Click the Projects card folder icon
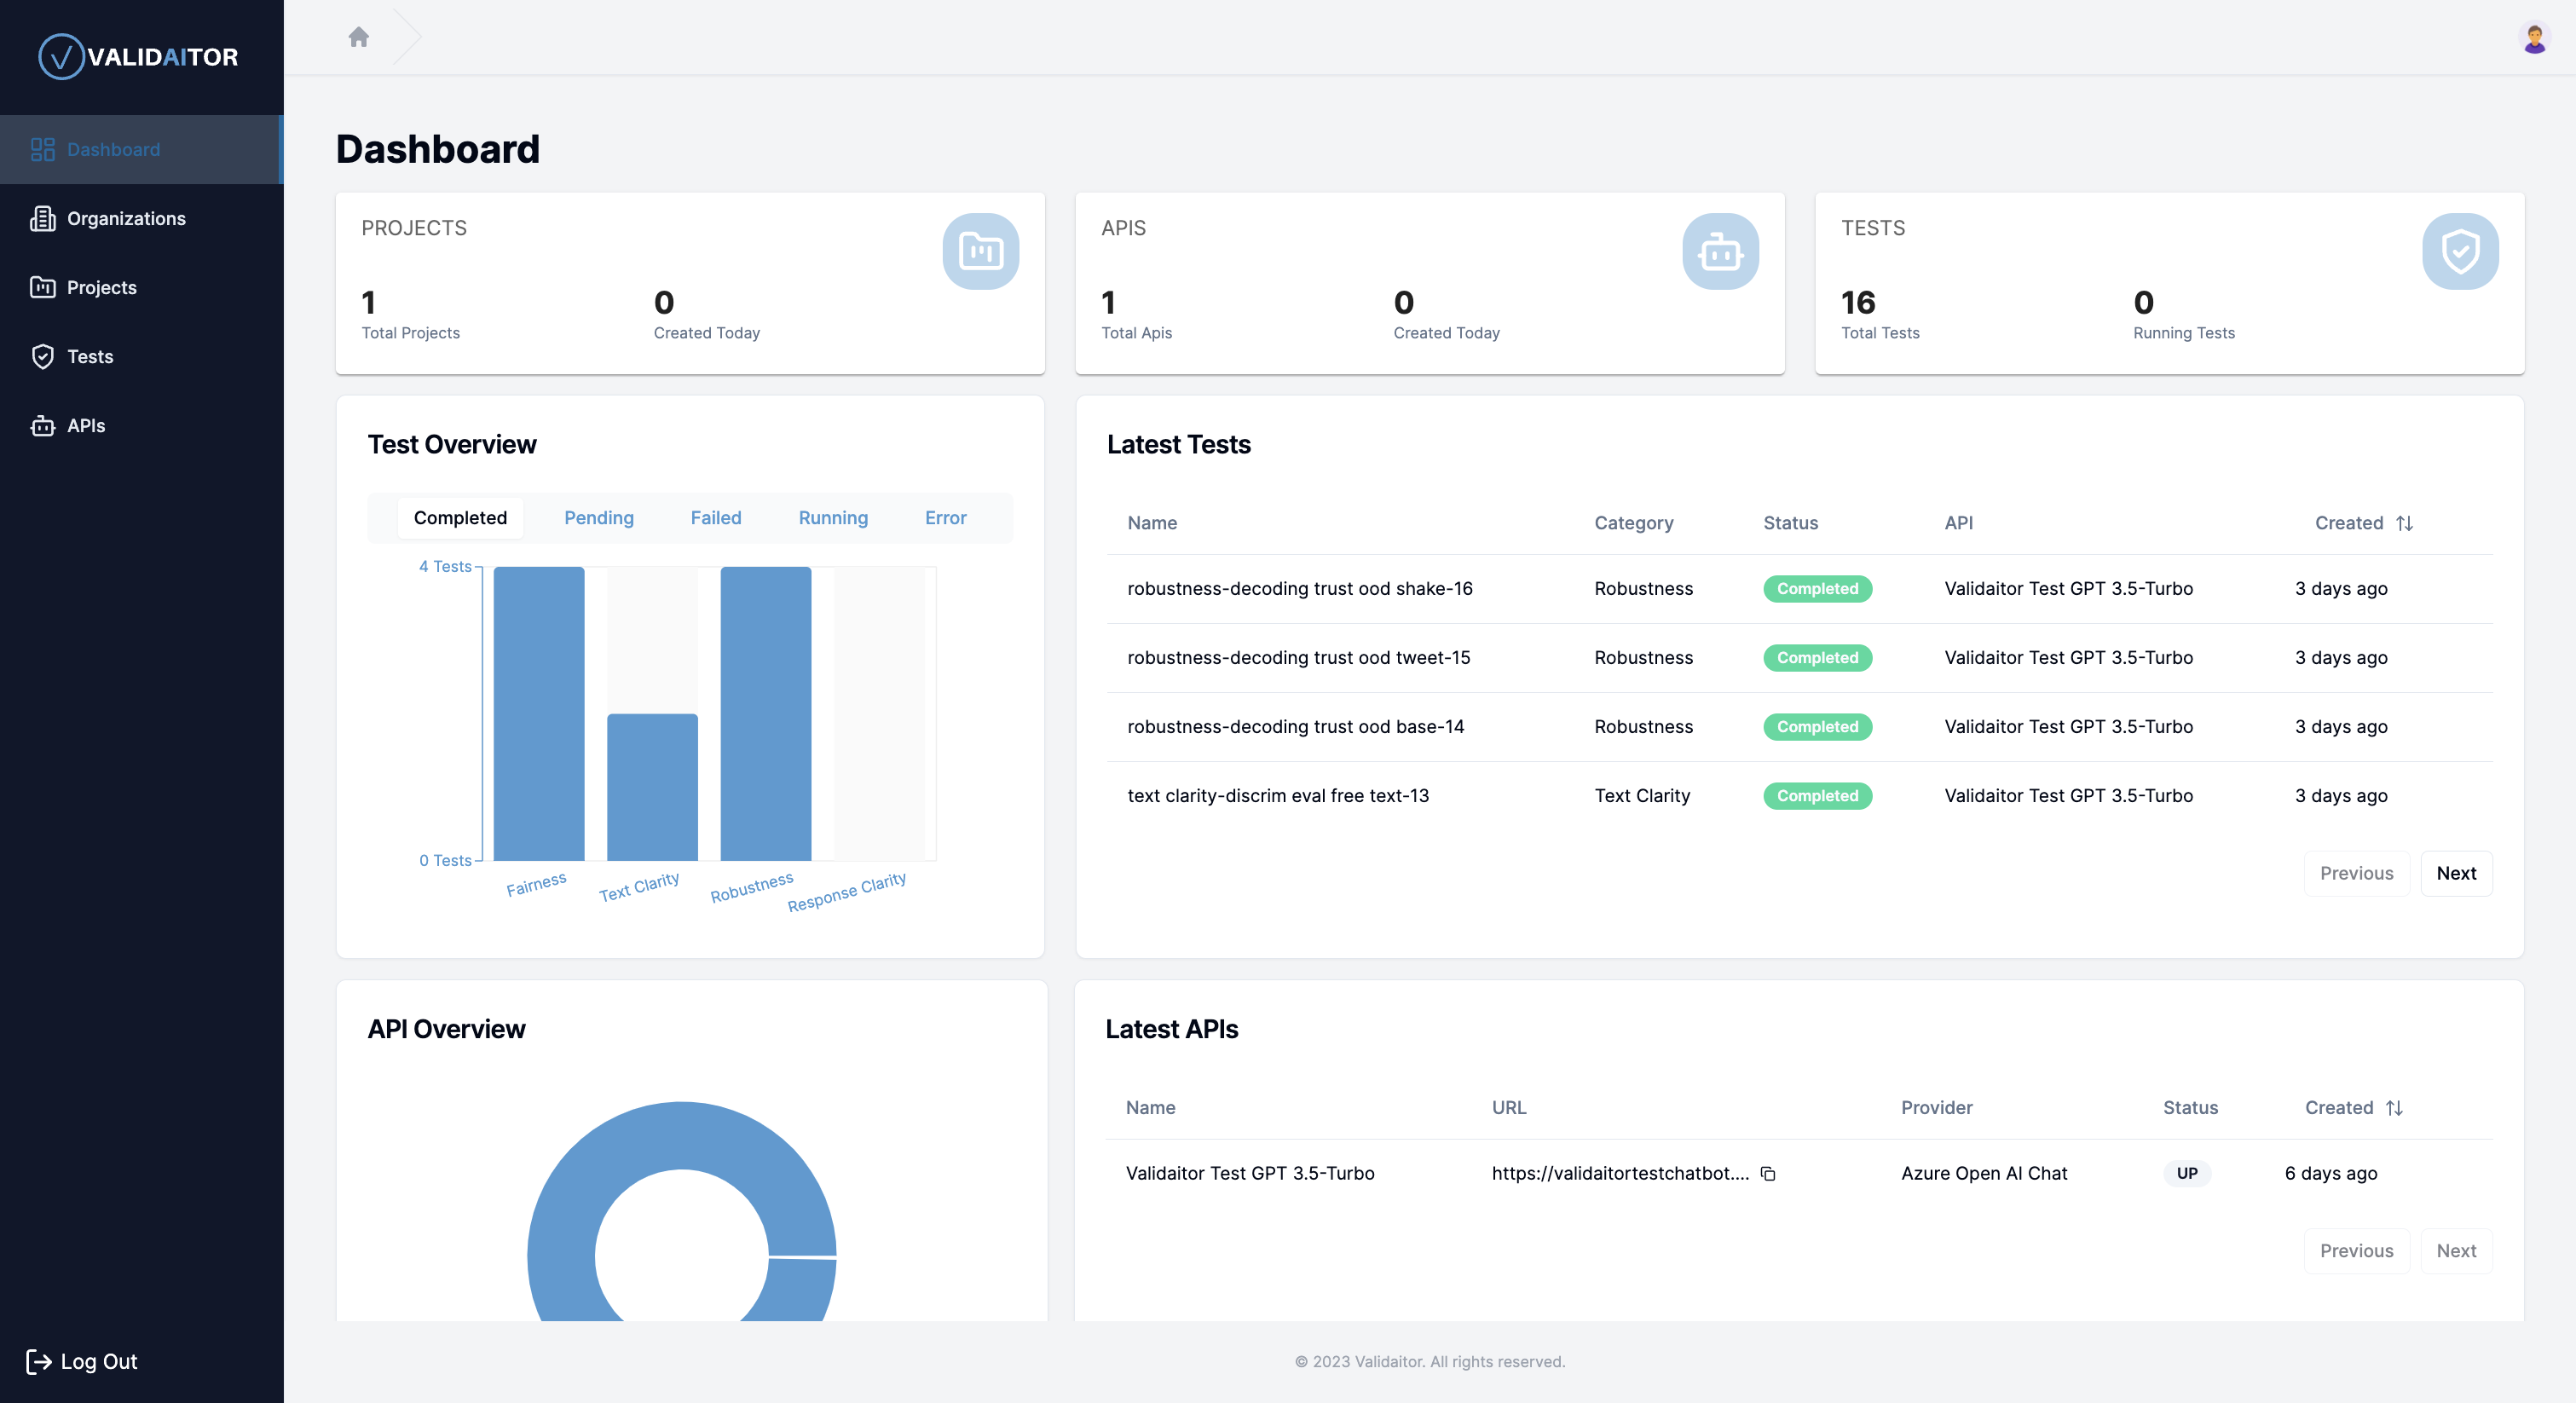 click(980, 251)
